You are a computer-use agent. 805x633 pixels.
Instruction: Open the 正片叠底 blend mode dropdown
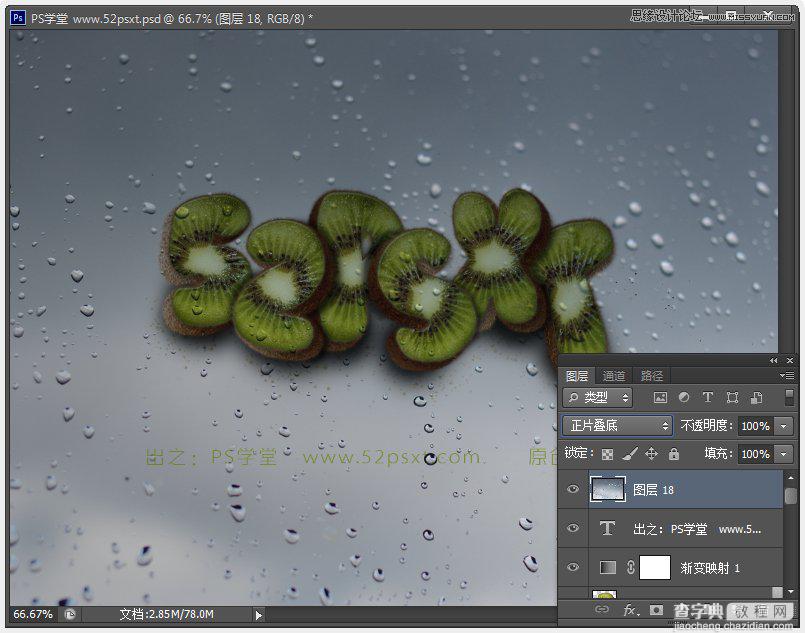(x=618, y=426)
